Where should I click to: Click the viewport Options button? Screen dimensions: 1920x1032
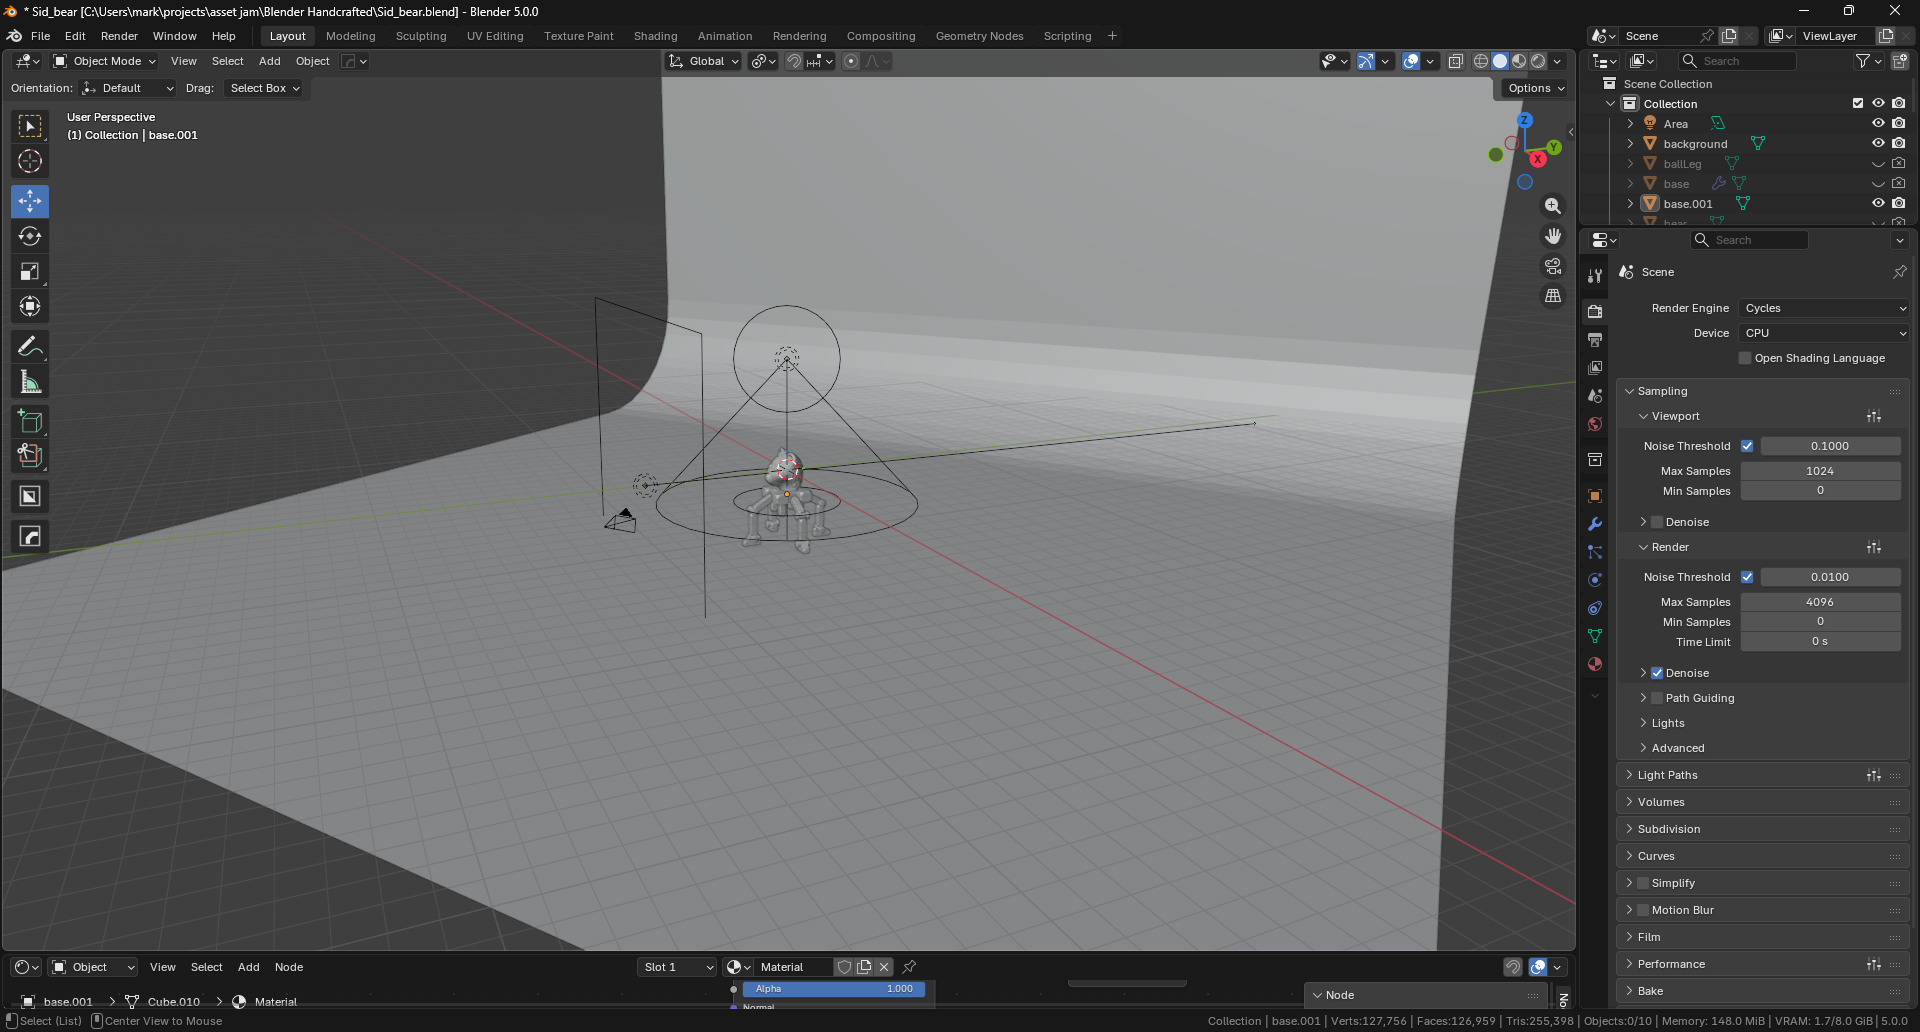click(x=1535, y=88)
